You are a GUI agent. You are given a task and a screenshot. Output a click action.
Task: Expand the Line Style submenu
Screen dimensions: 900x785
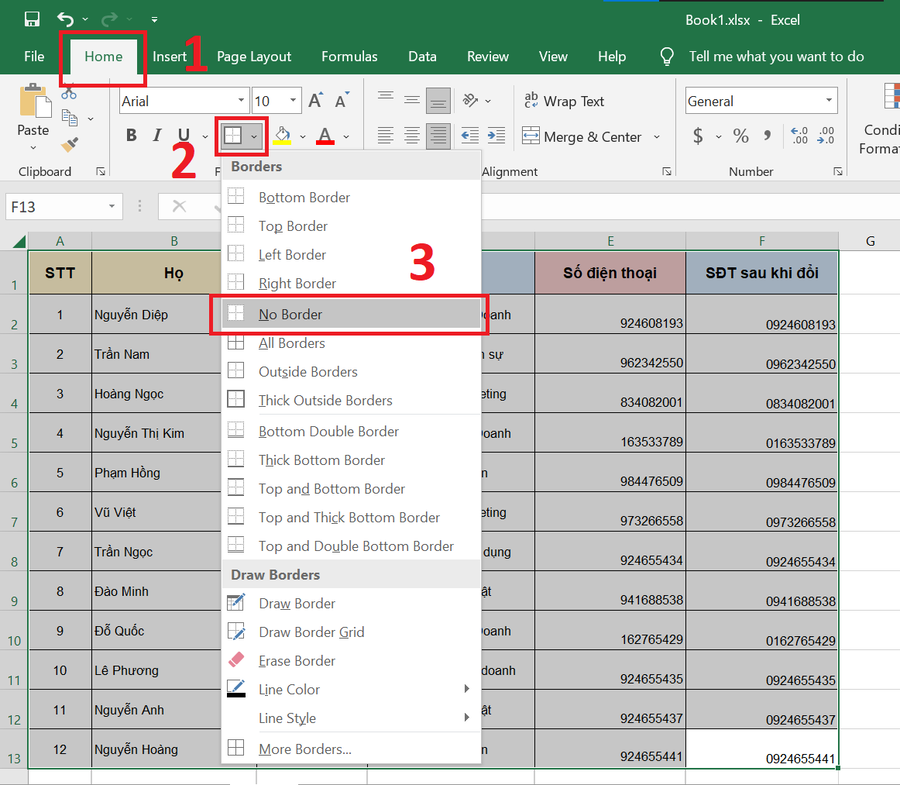point(351,718)
